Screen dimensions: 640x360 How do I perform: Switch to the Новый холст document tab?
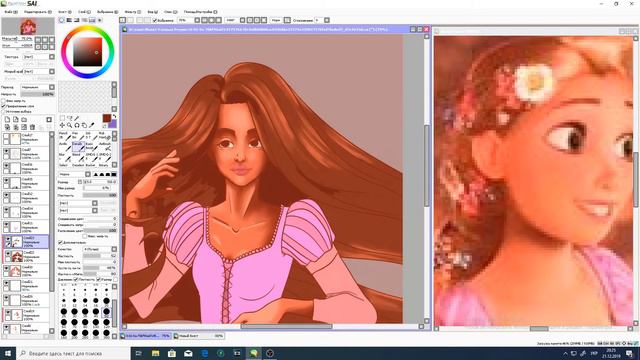point(199,336)
